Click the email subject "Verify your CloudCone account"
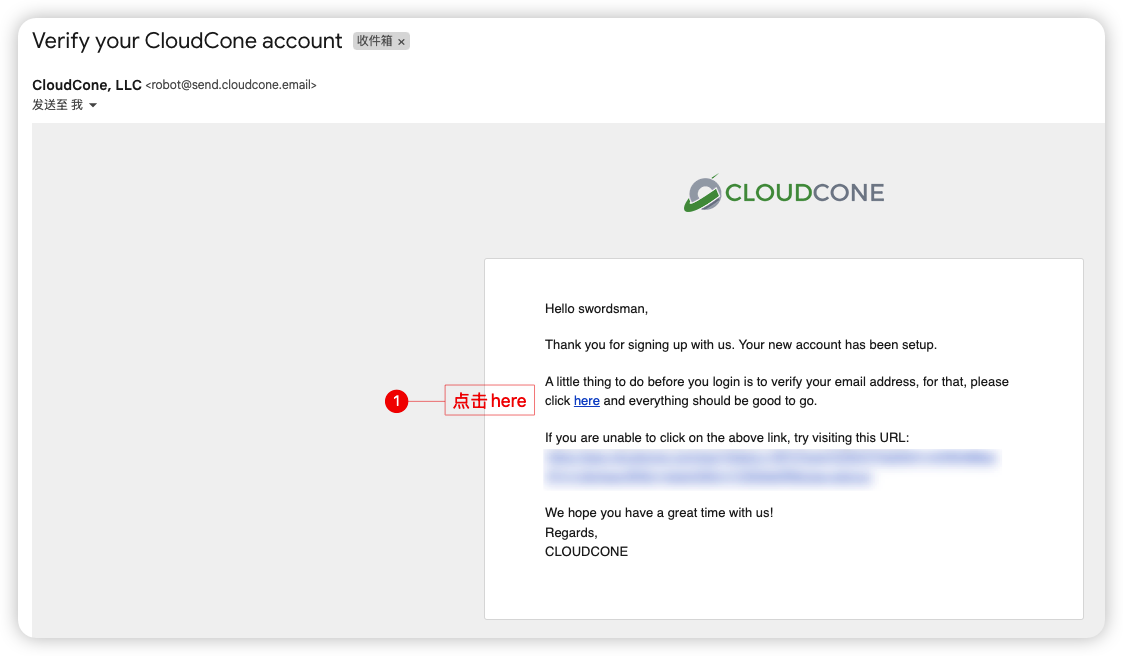Image resolution: width=1123 pixels, height=656 pixels. tap(187, 41)
